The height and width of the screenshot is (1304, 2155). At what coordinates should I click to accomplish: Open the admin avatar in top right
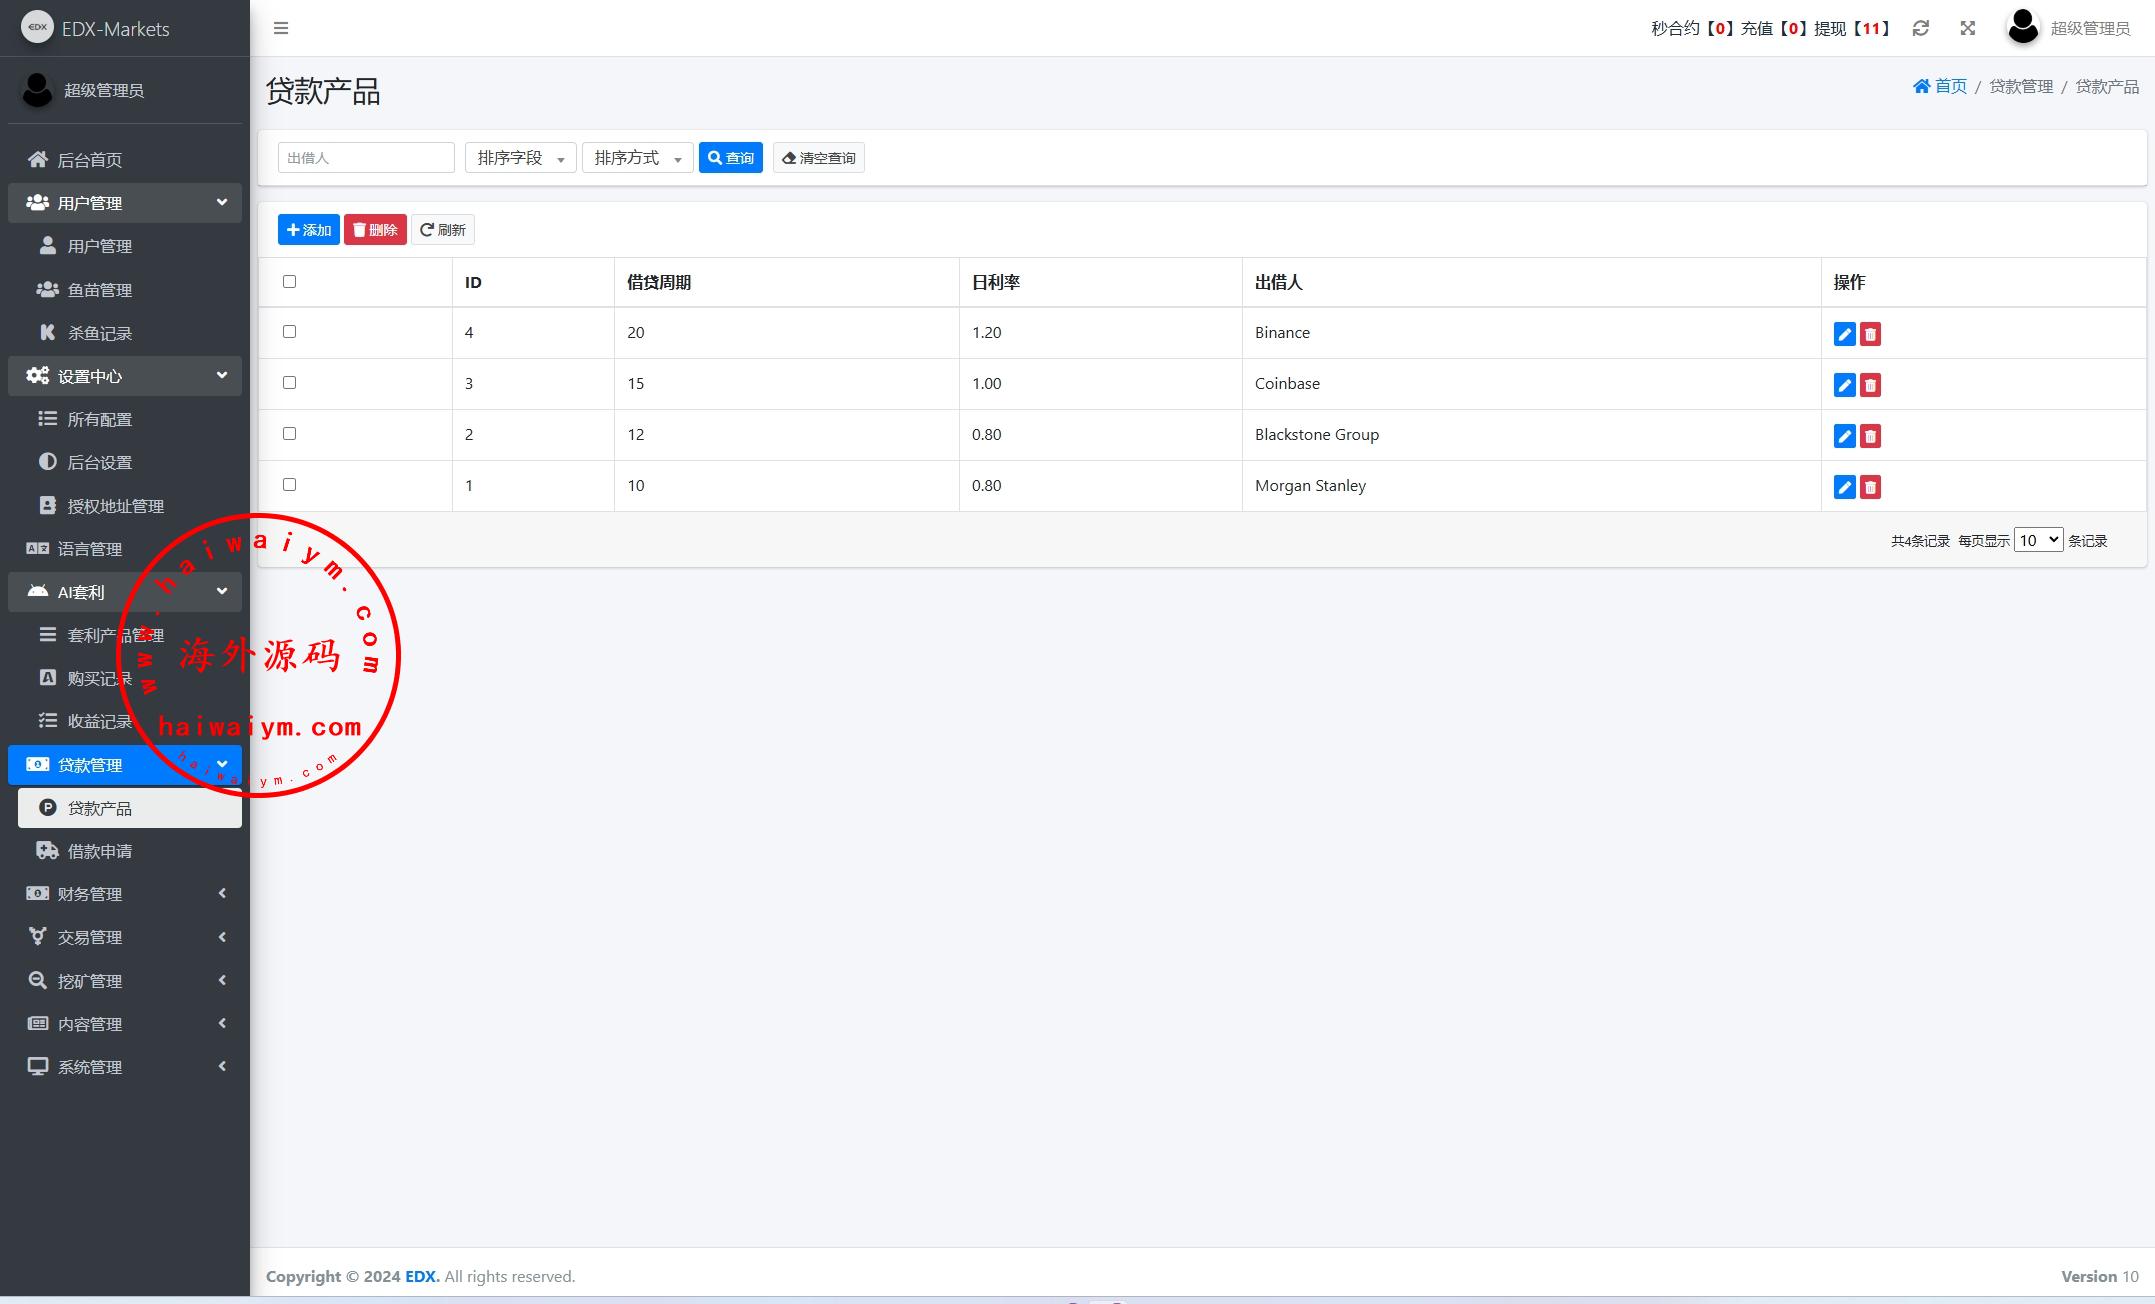pyautogui.click(x=2023, y=27)
